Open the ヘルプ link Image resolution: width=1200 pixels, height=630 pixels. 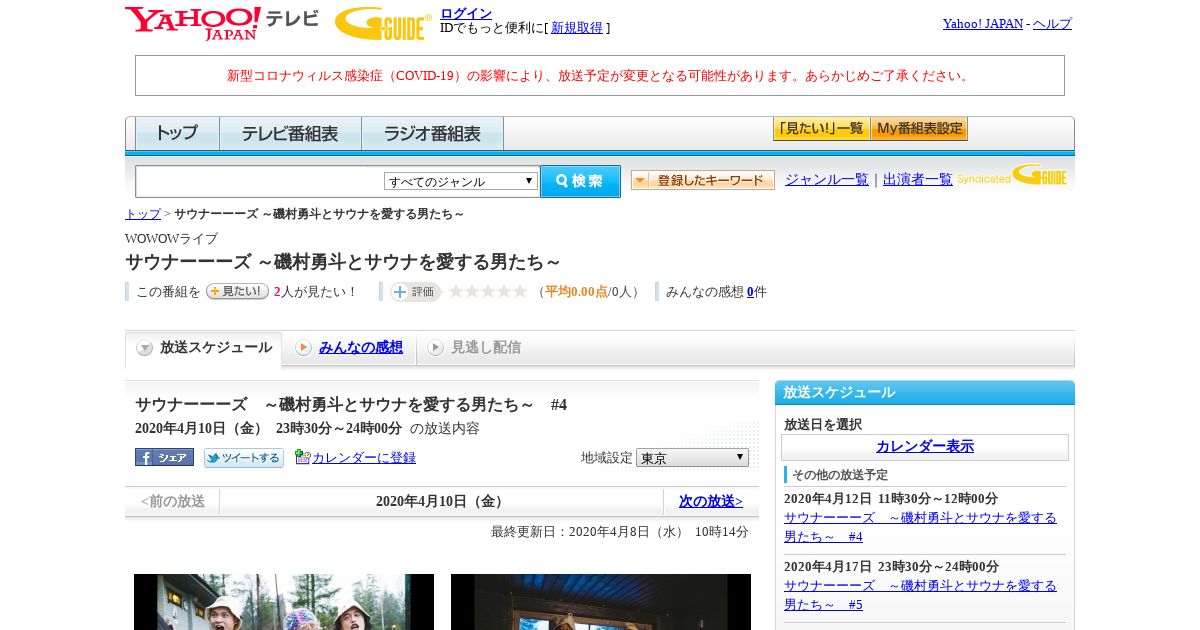pyautogui.click(x=1052, y=23)
